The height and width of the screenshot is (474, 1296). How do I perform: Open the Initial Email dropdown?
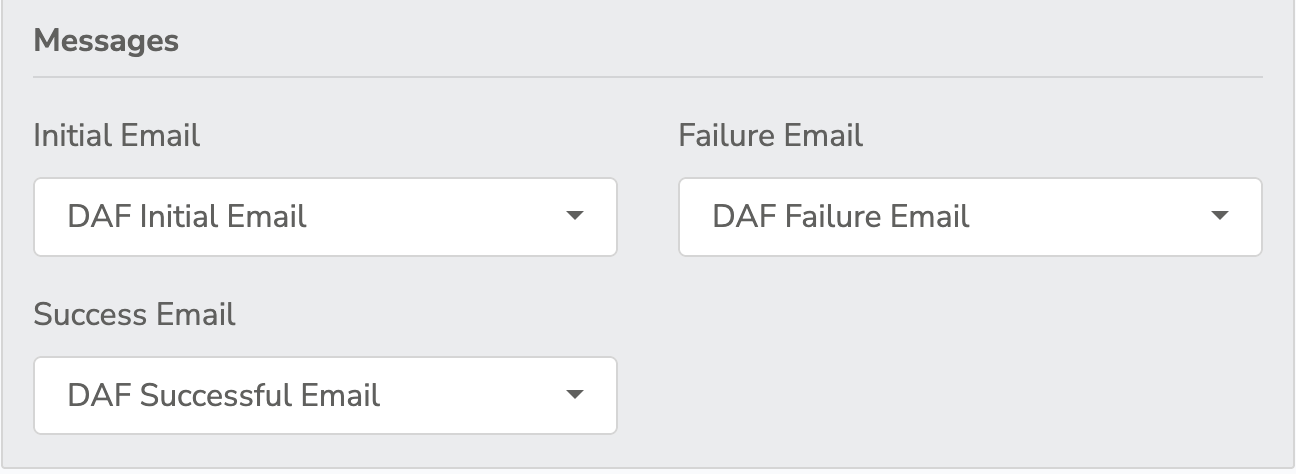coord(325,217)
